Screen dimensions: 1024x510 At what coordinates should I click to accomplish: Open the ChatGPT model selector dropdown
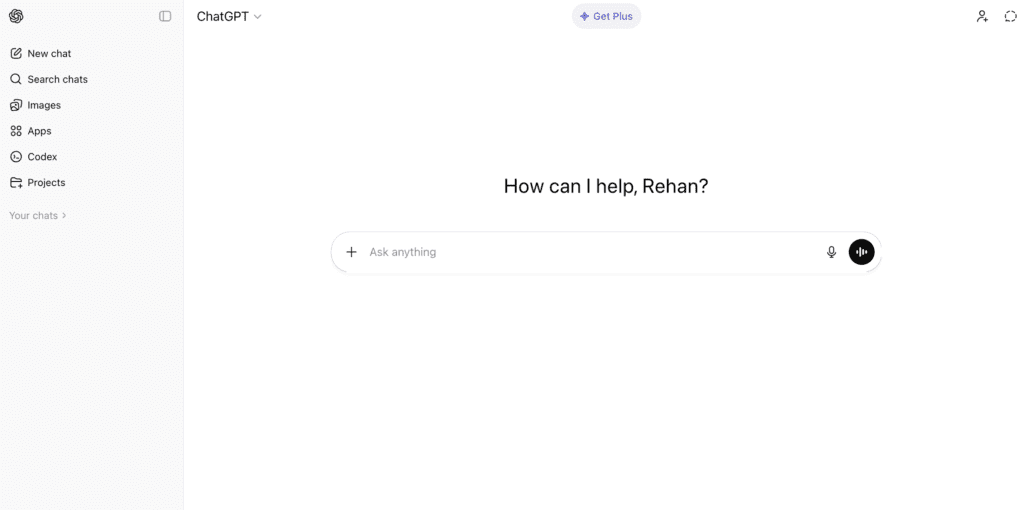[x=229, y=17]
